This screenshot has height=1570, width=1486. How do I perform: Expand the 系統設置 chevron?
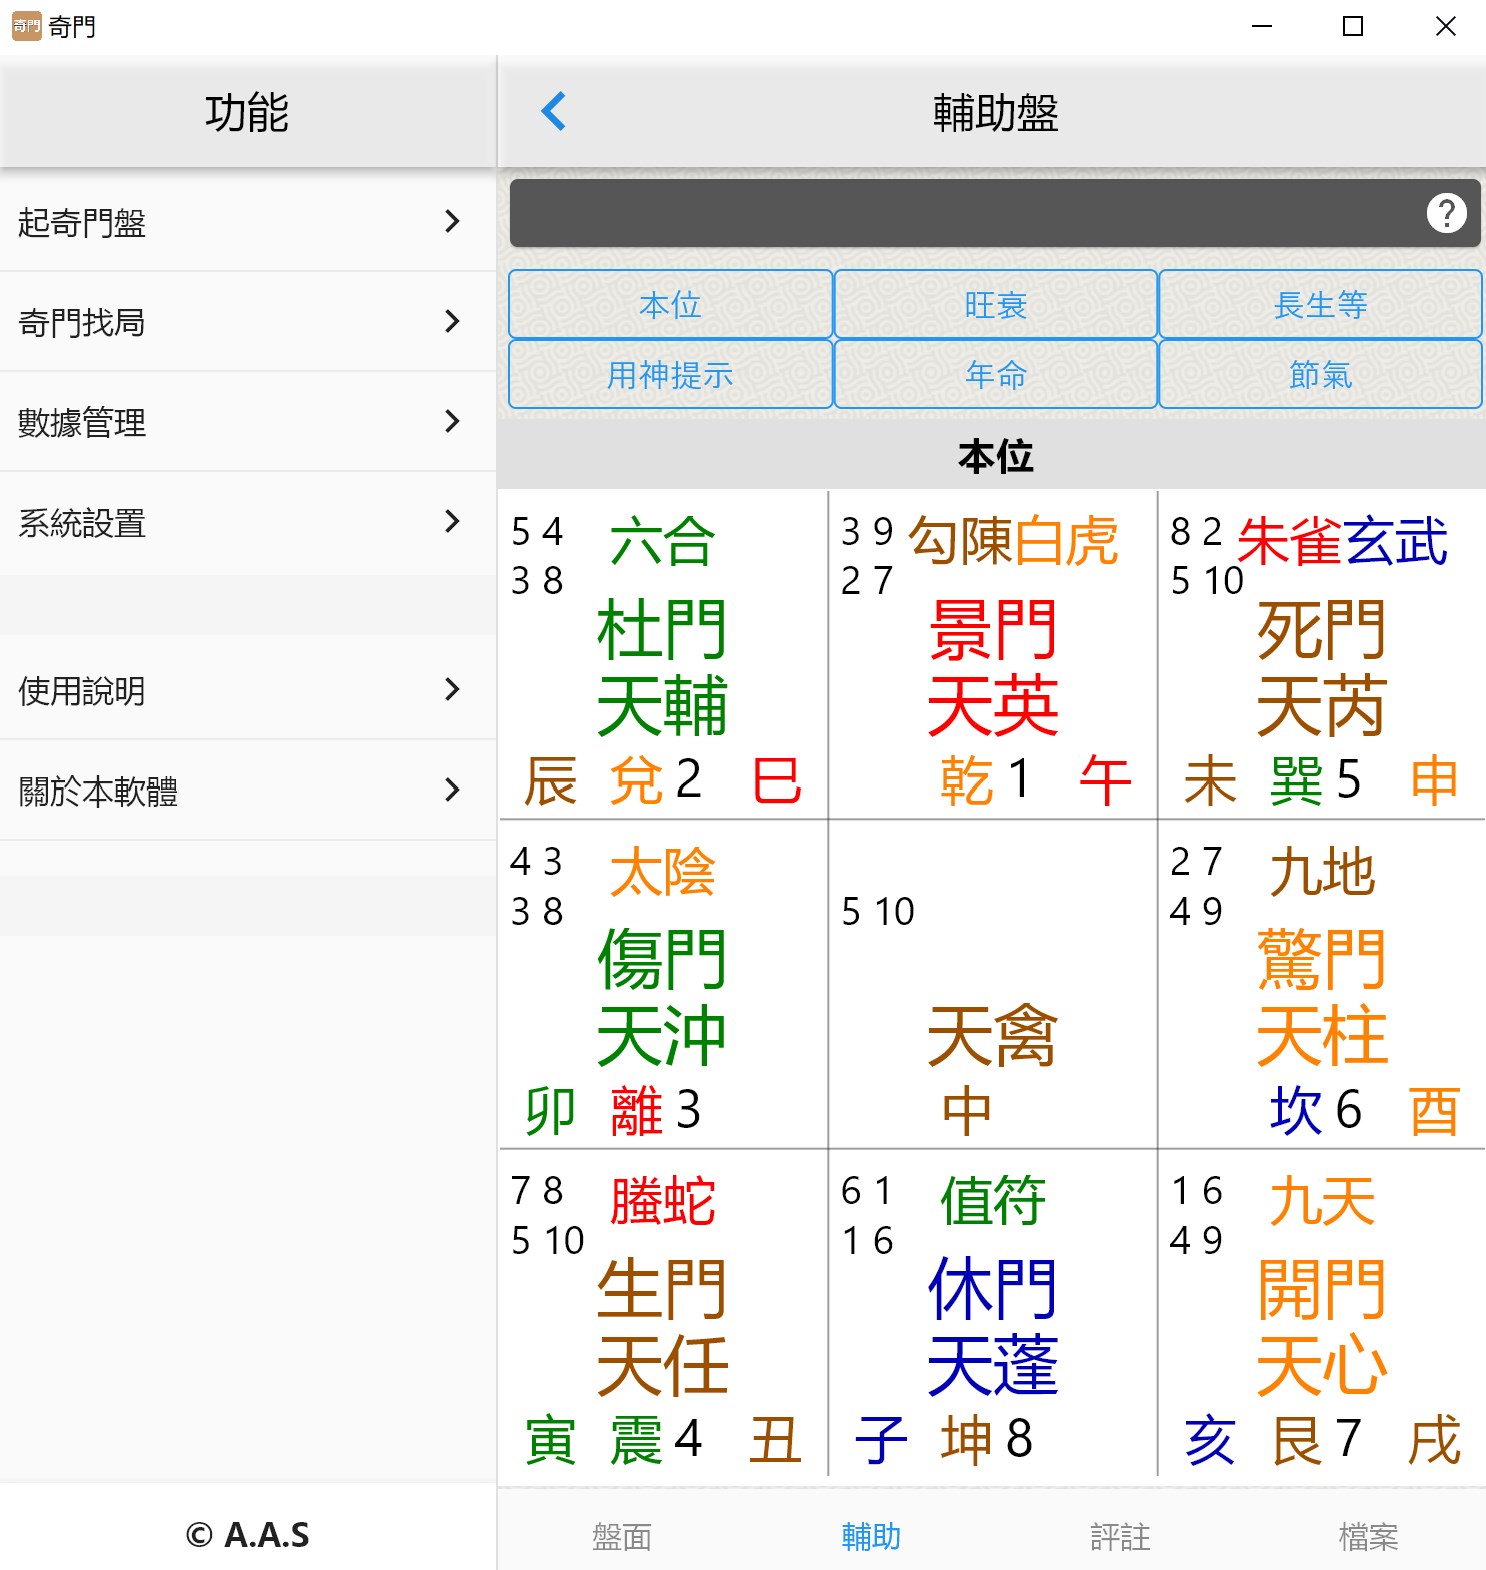[x=452, y=521]
